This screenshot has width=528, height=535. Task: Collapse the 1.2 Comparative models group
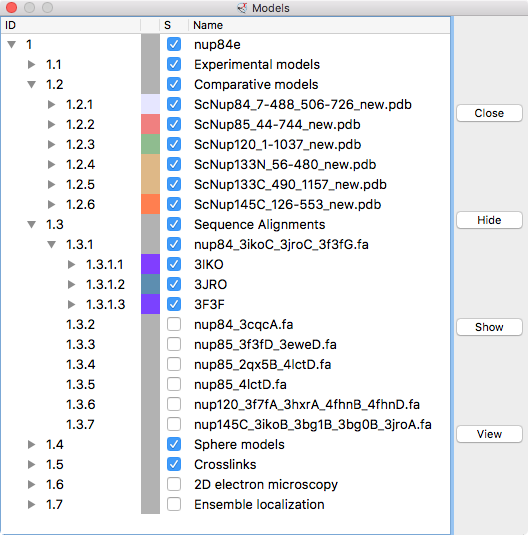click(x=31, y=84)
